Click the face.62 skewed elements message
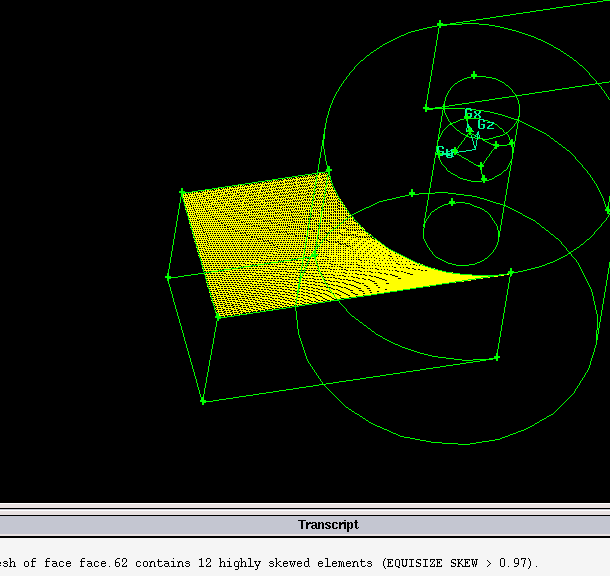 point(269,563)
